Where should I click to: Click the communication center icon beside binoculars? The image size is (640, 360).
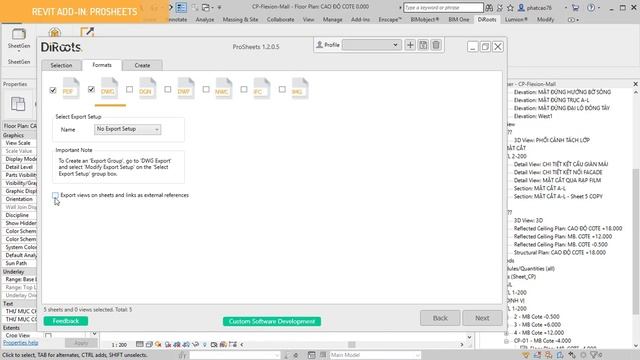tap(500, 7)
